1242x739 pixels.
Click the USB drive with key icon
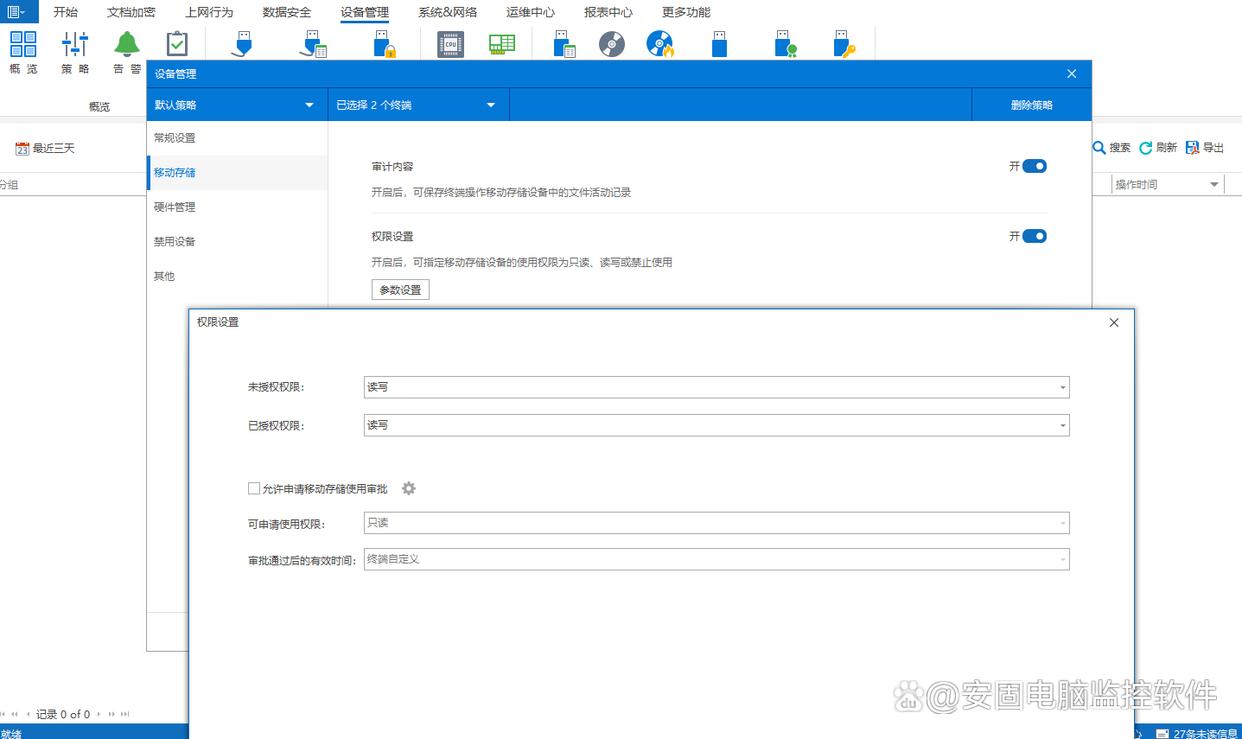click(x=845, y=45)
